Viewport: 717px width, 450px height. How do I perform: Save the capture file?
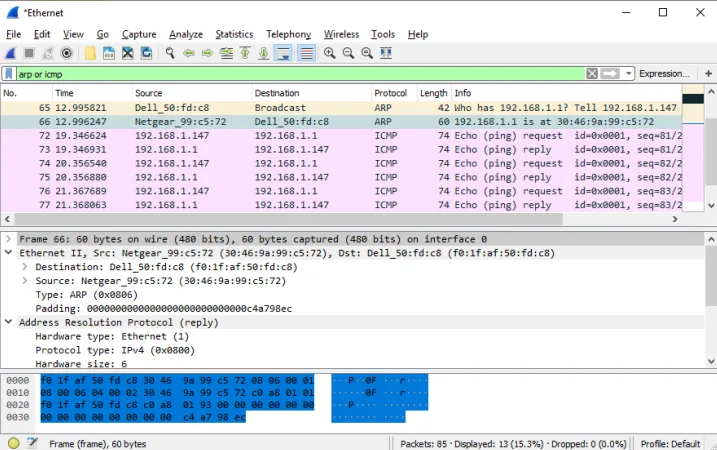pos(109,53)
